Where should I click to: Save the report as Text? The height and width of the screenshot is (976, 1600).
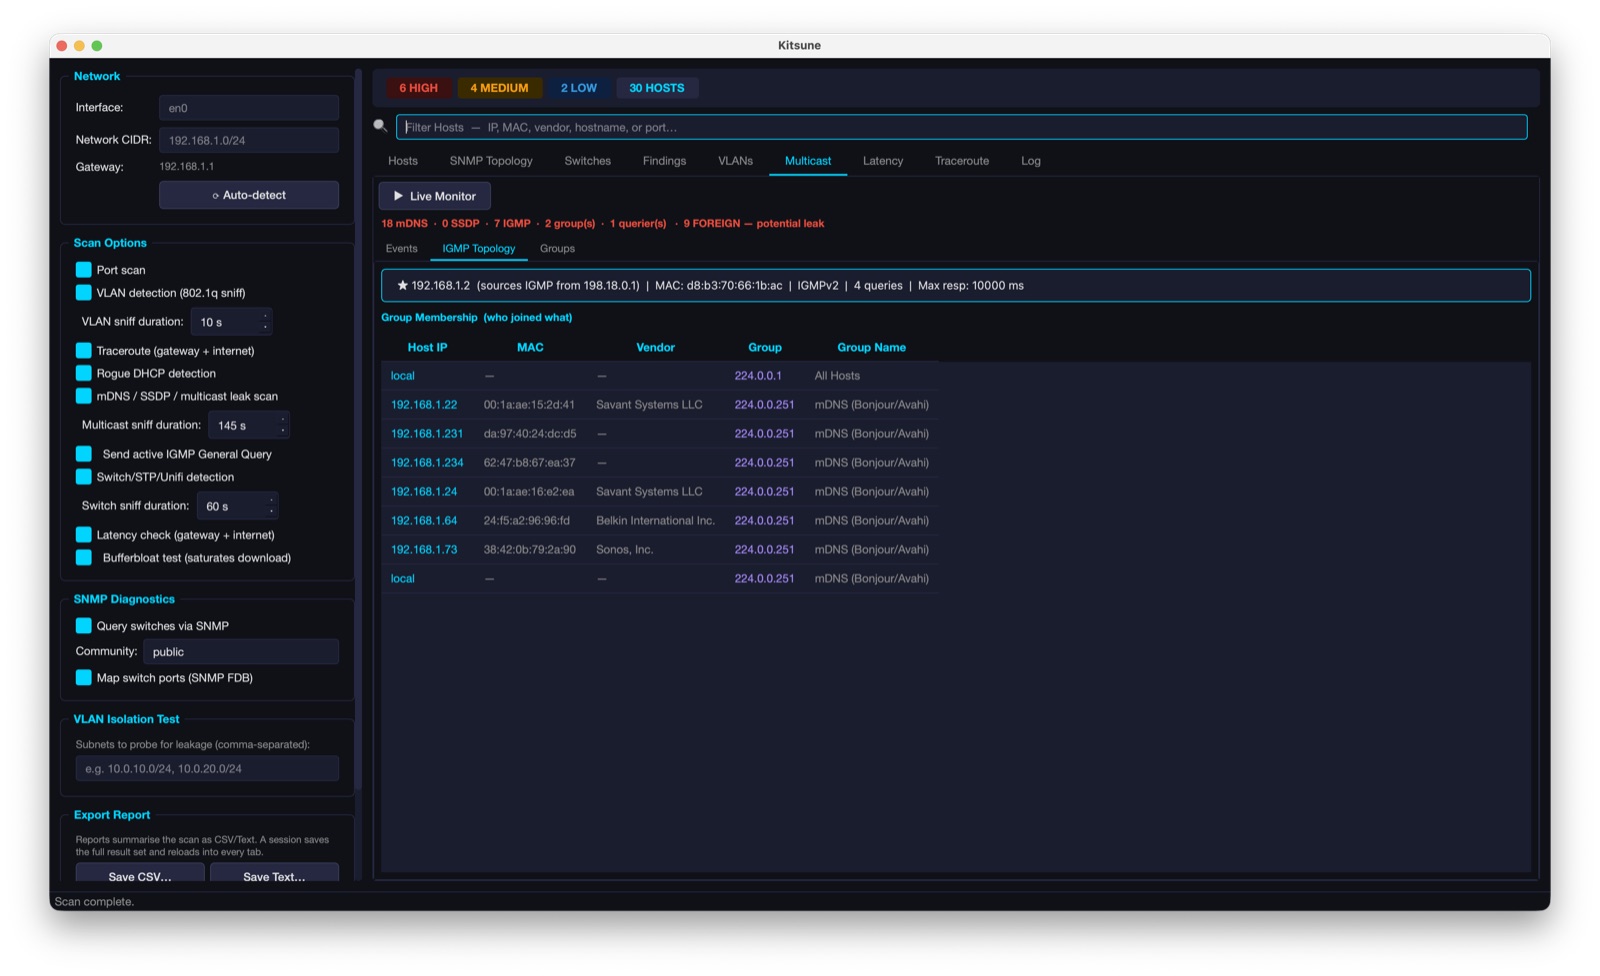click(274, 874)
